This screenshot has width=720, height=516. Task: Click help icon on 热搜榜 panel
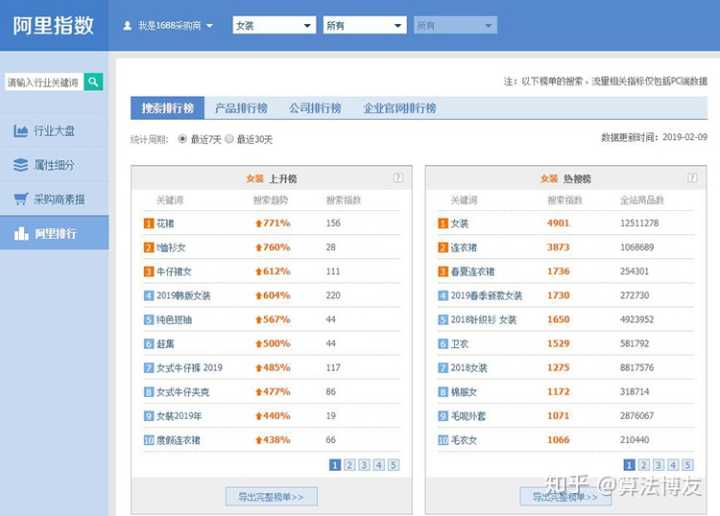pyautogui.click(x=692, y=178)
